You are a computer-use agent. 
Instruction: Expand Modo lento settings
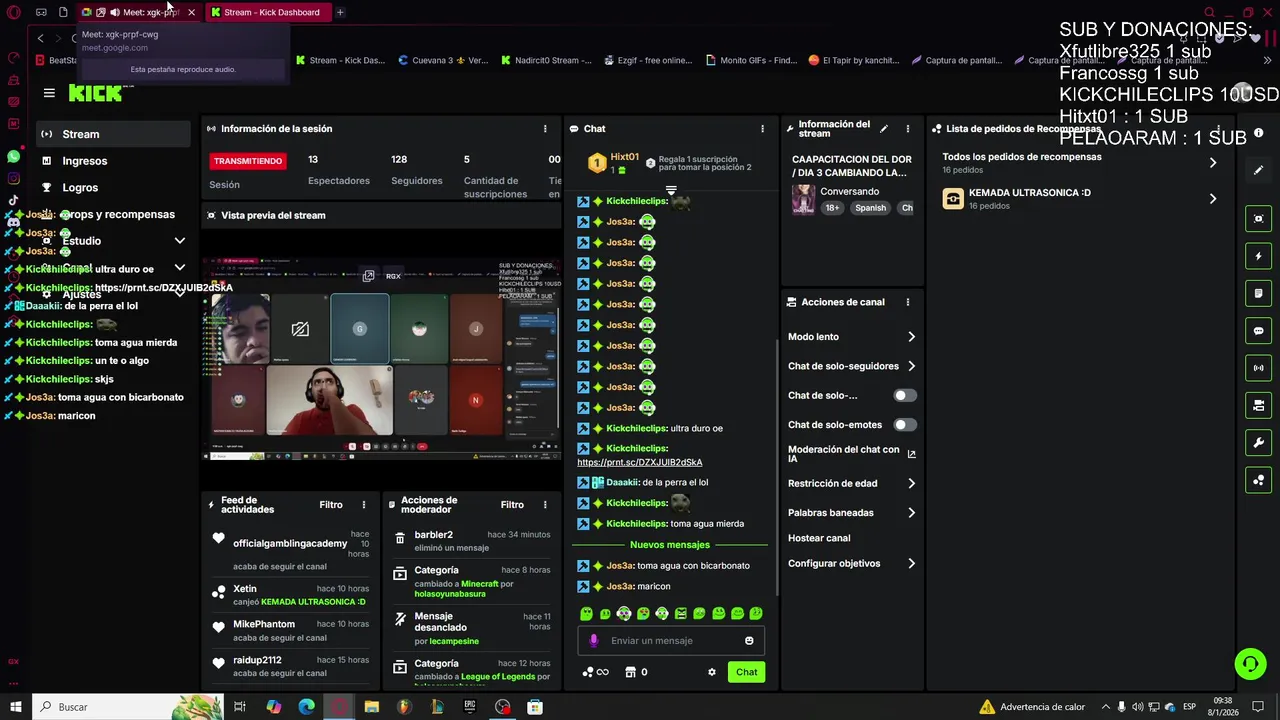click(852, 337)
